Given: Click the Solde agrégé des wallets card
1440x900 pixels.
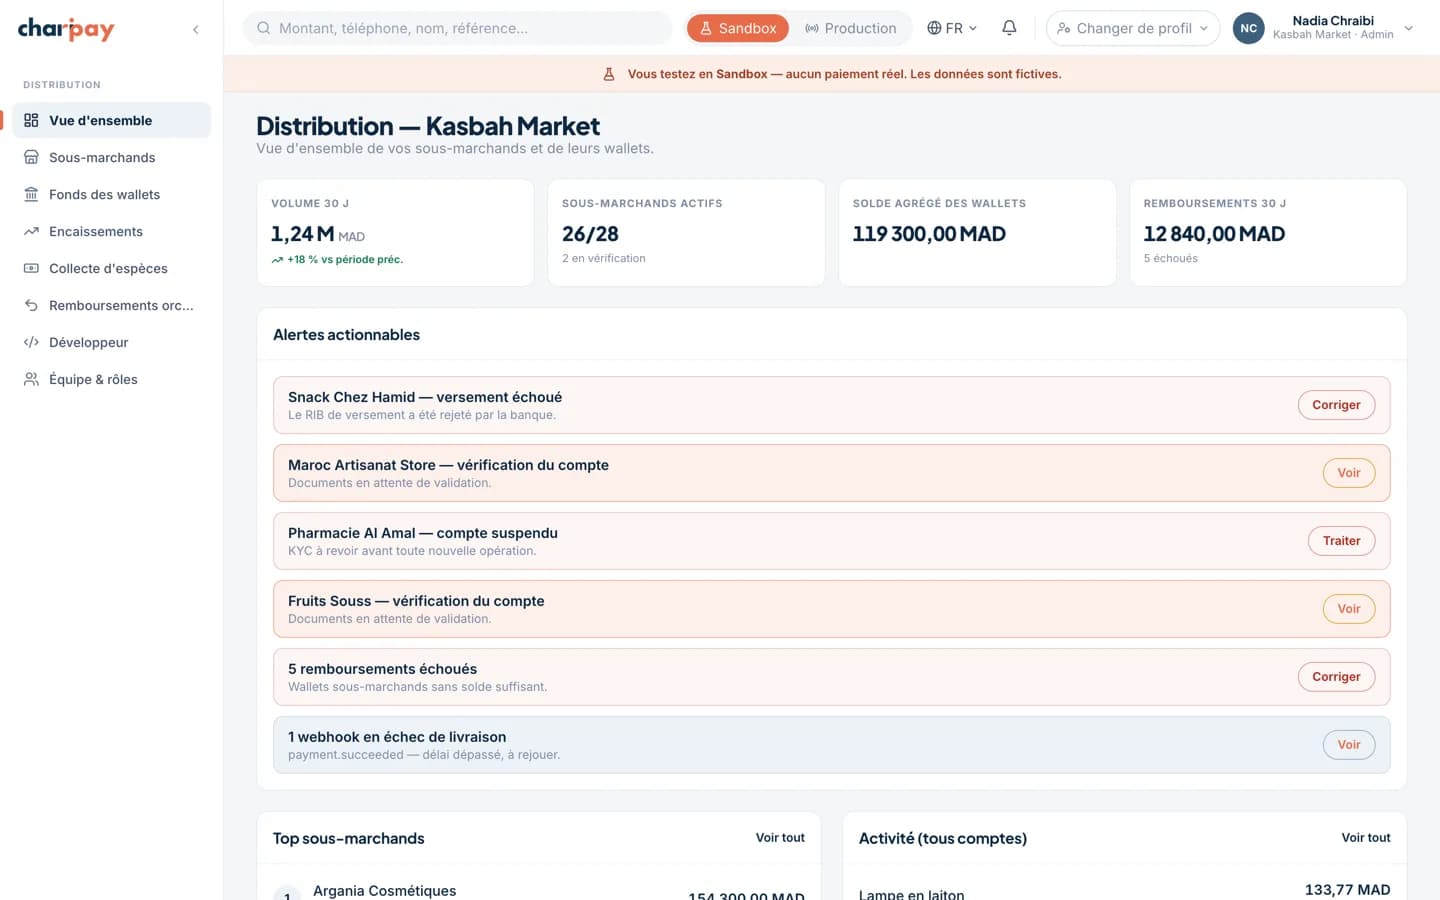Looking at the screenshot, I should pyautogui.click(x=977, y=233).
